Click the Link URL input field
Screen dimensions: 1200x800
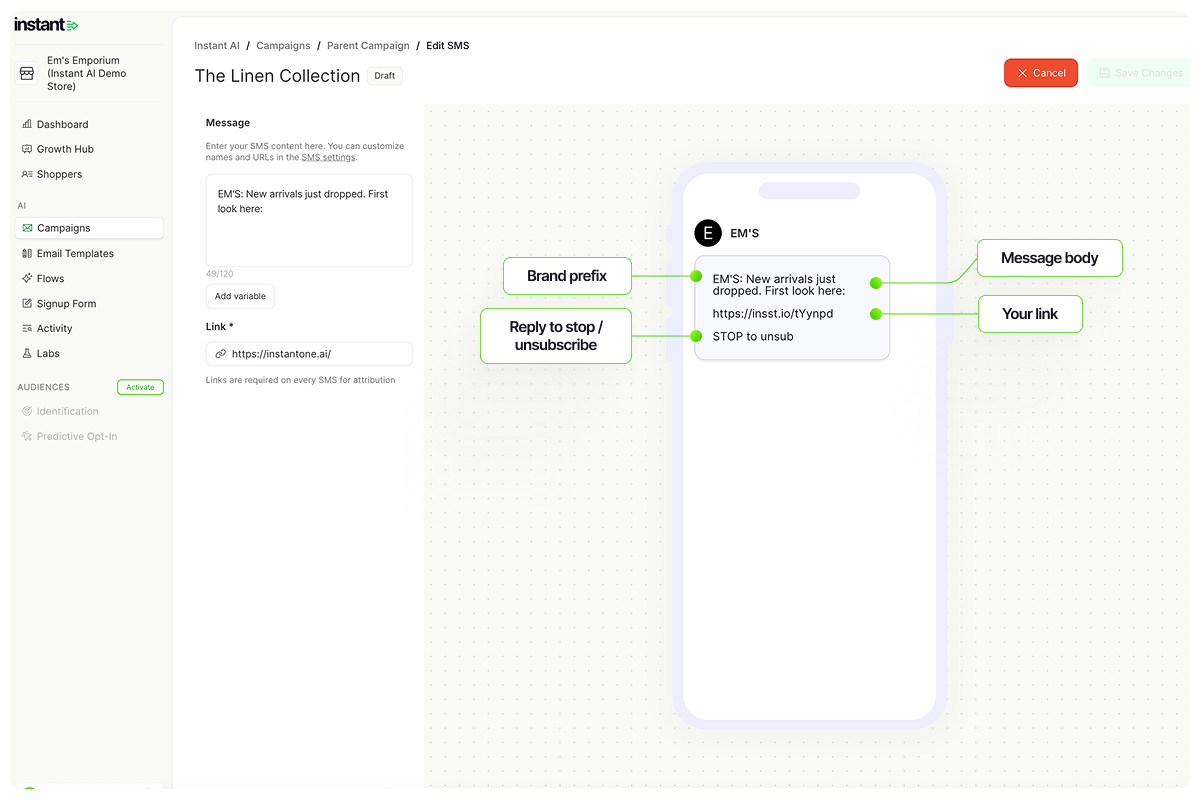click(309, 354)
